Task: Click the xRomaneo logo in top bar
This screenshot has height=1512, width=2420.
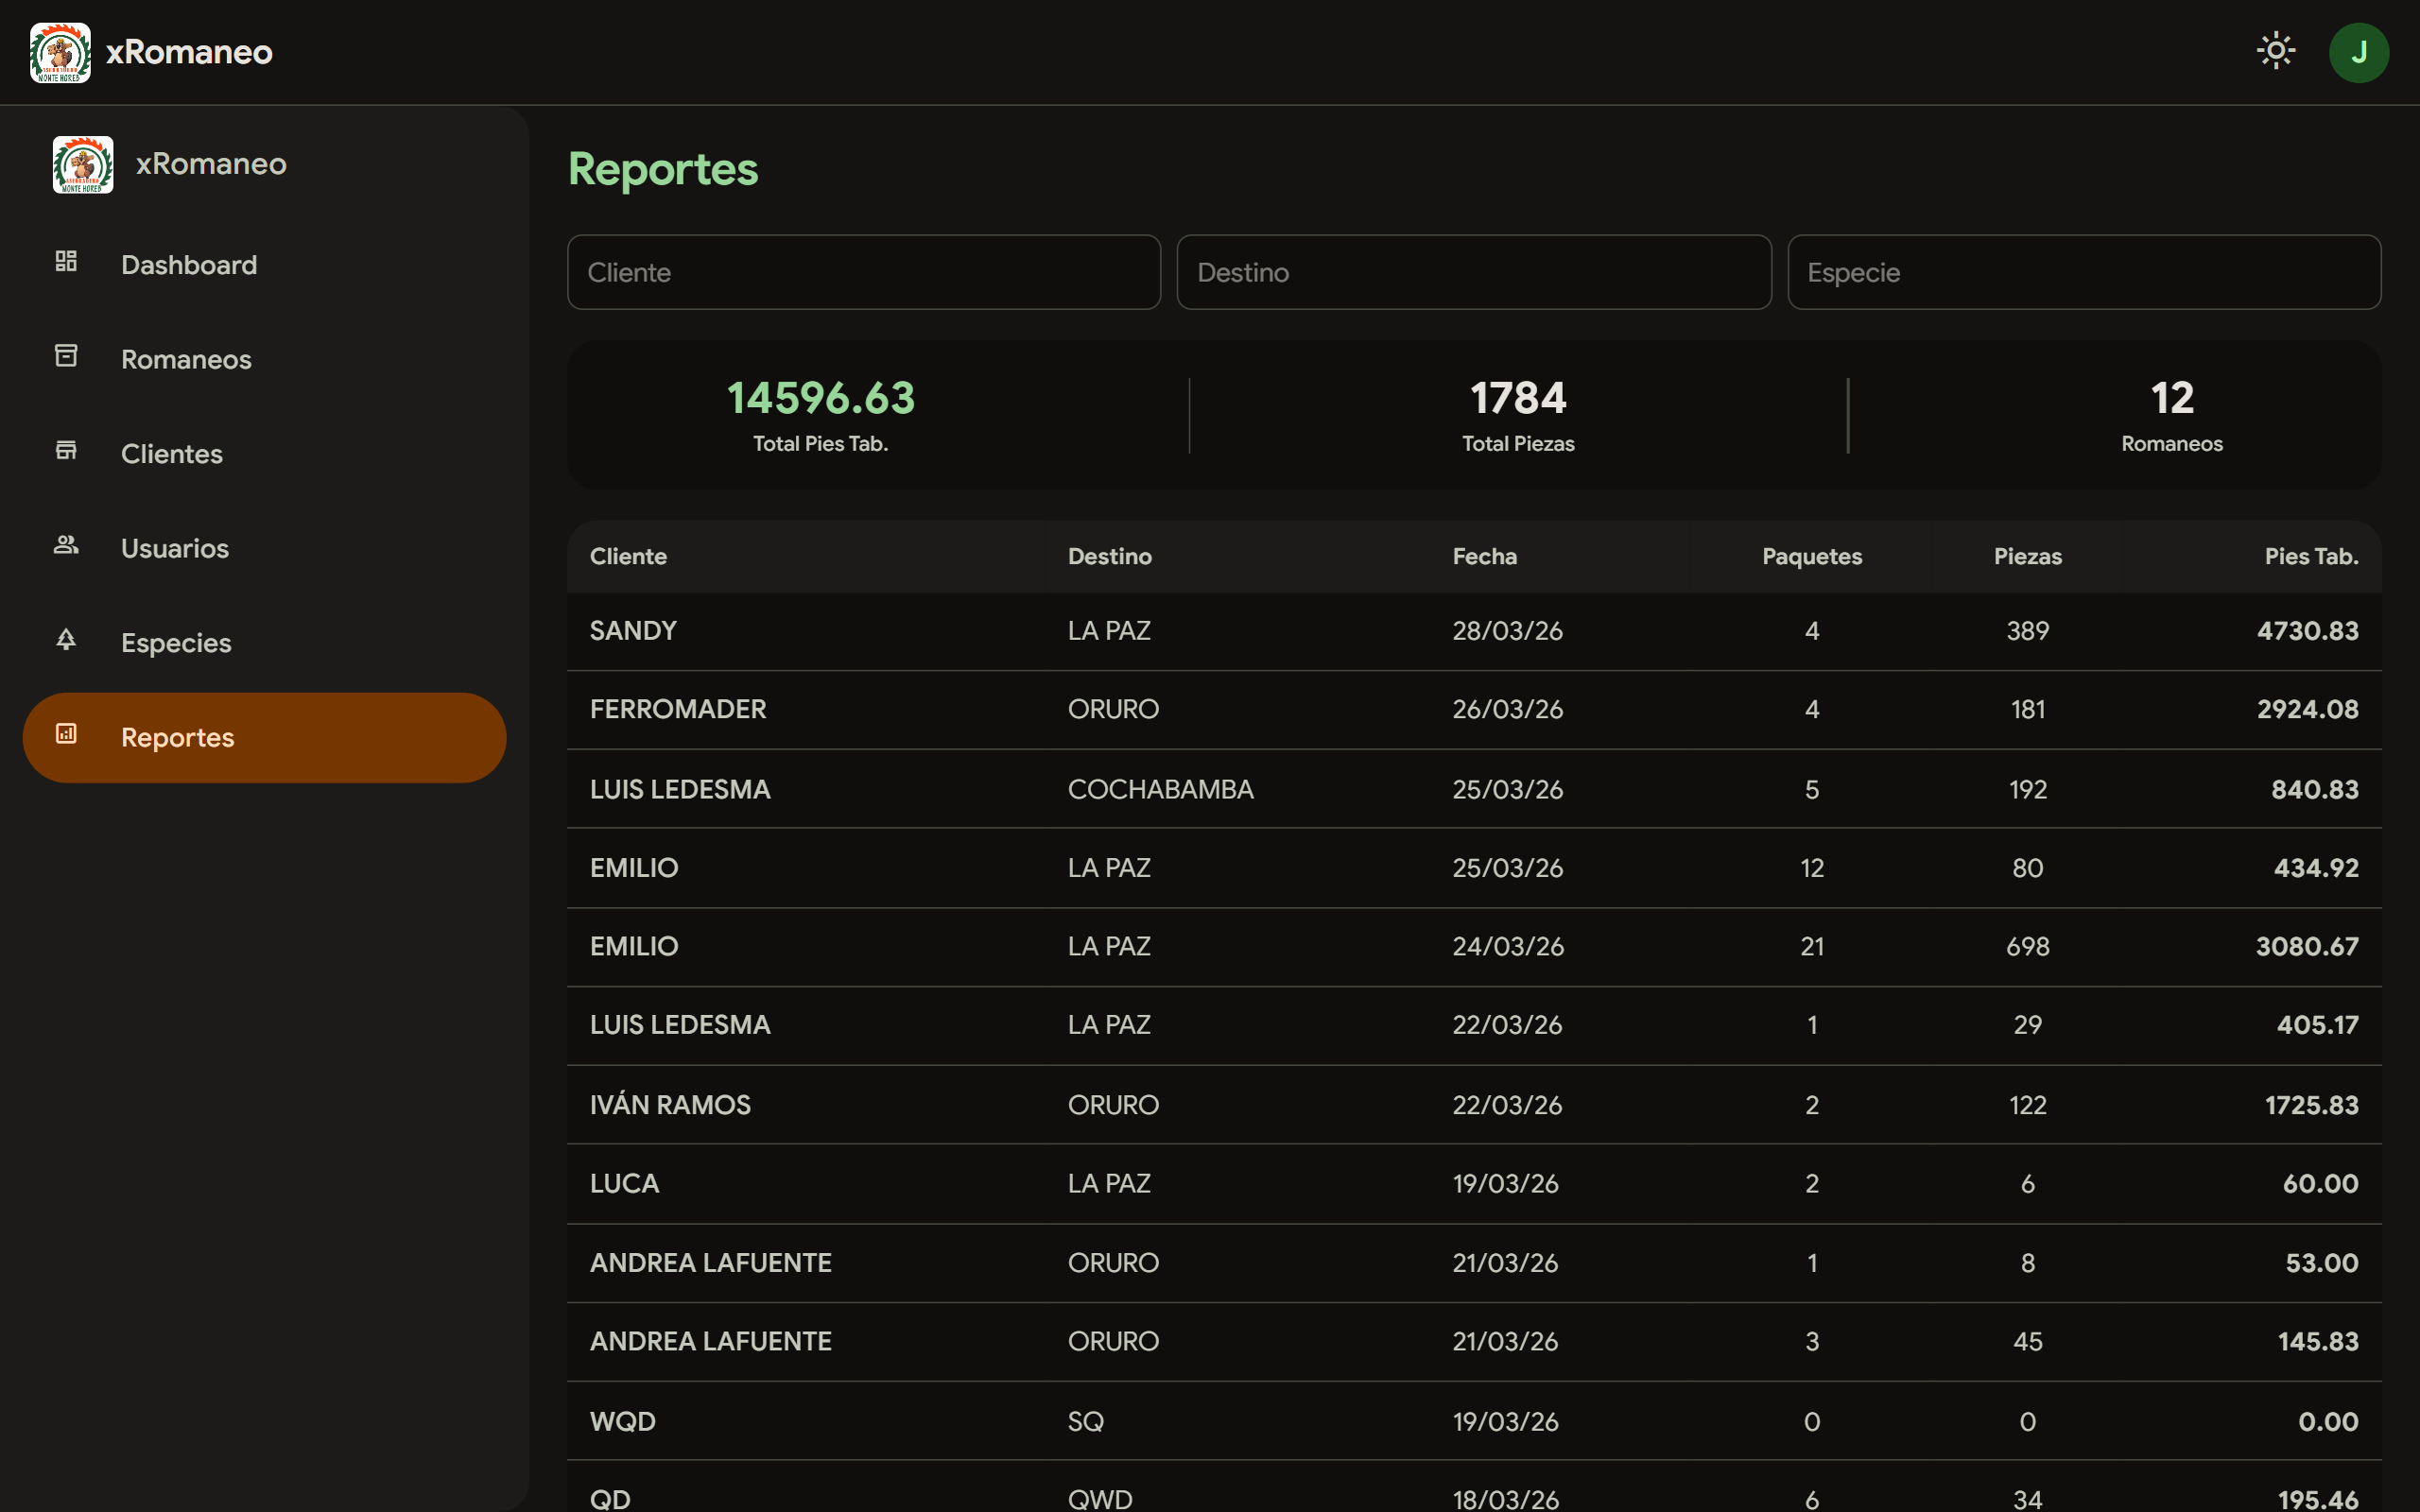Action: [60, 52]
